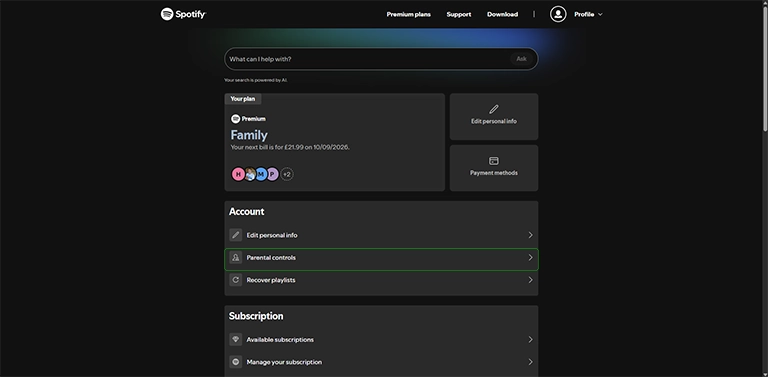
Task: Click the pencil icon in Account list
Action: (236, 235)
